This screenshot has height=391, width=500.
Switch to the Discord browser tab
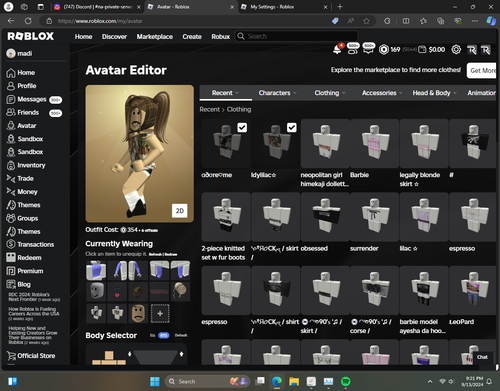97,7
